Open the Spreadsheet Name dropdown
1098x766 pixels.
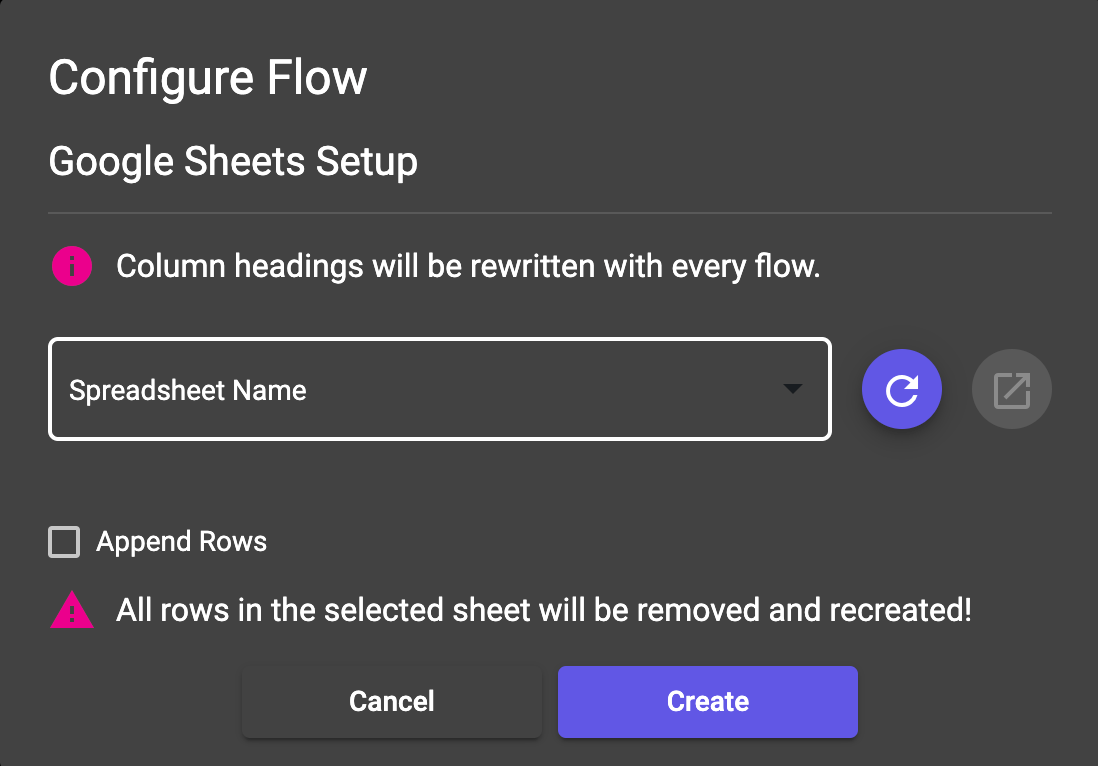(440, 389)
